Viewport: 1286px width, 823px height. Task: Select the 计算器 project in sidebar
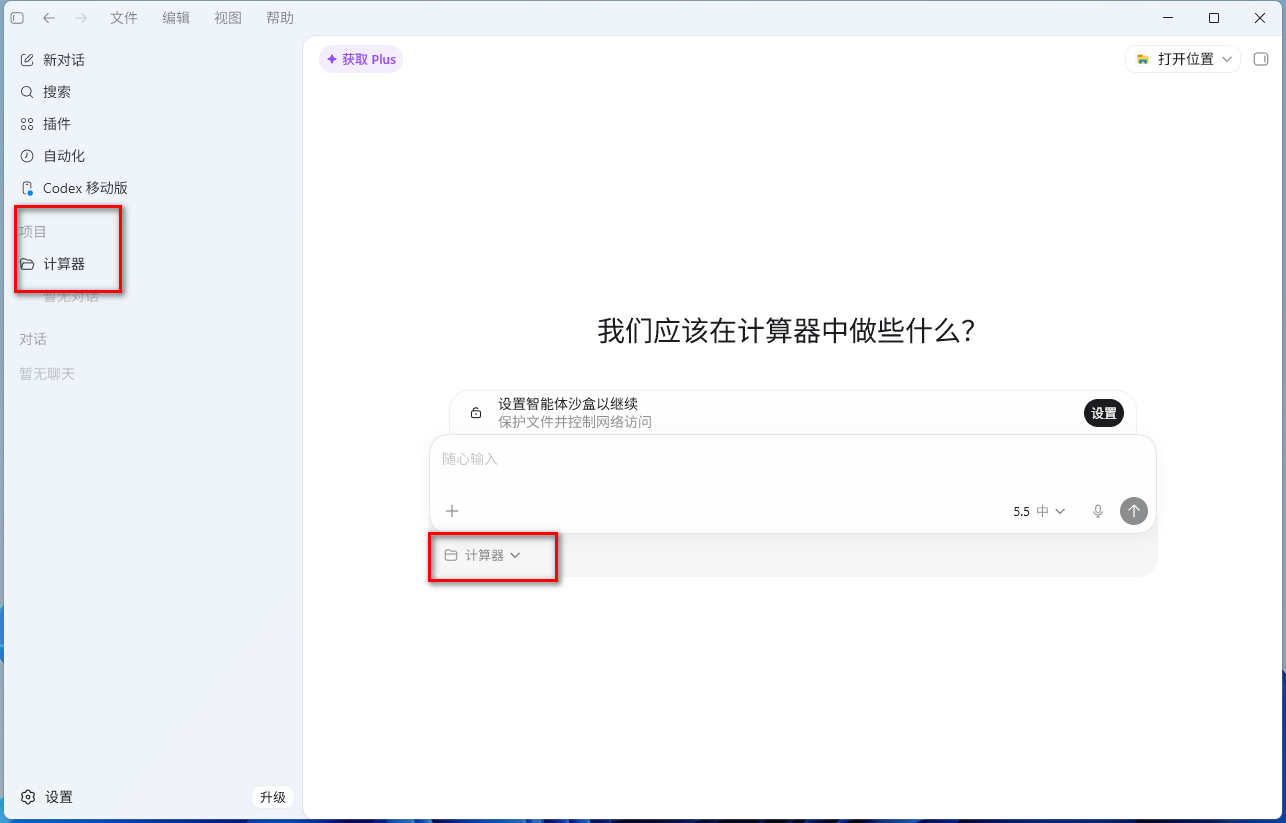(152, 264)
